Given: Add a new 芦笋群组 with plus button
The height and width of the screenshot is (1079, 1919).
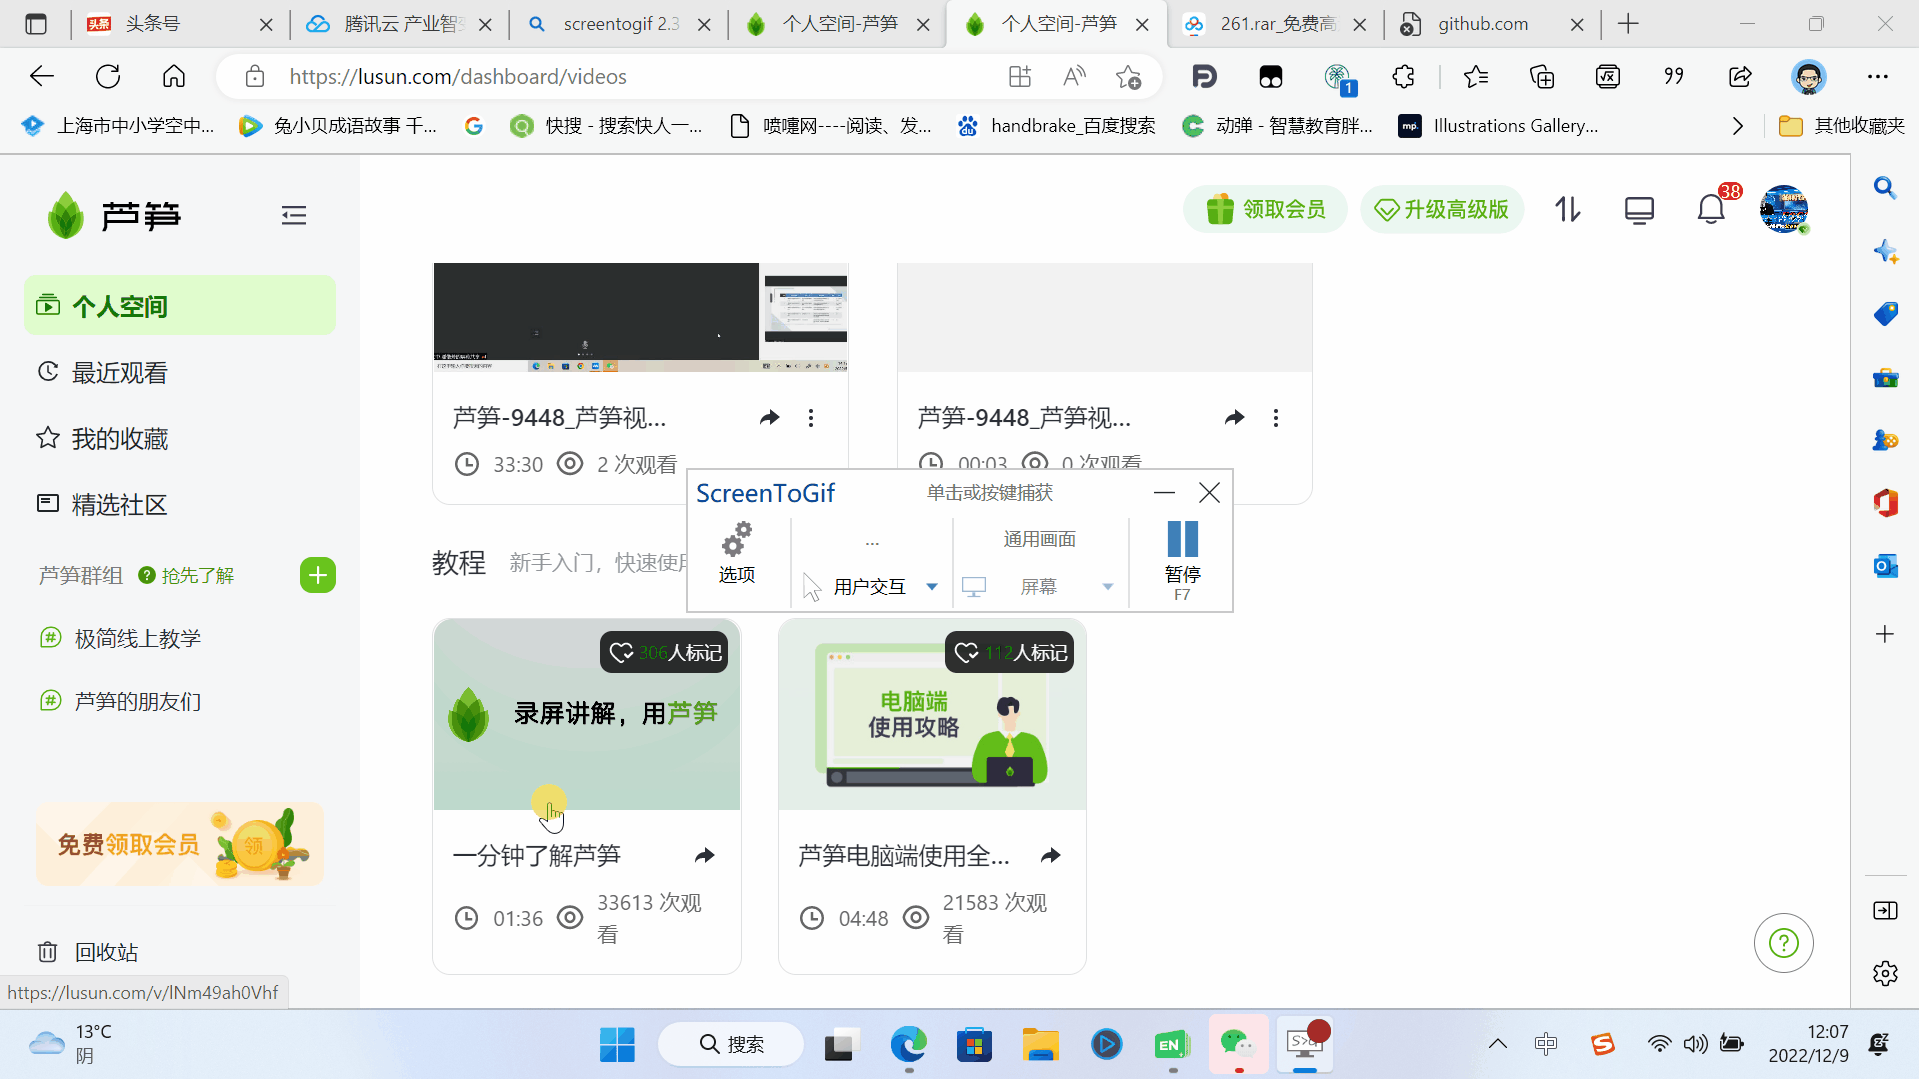Looking at the screenshot, I should point(318,575).
